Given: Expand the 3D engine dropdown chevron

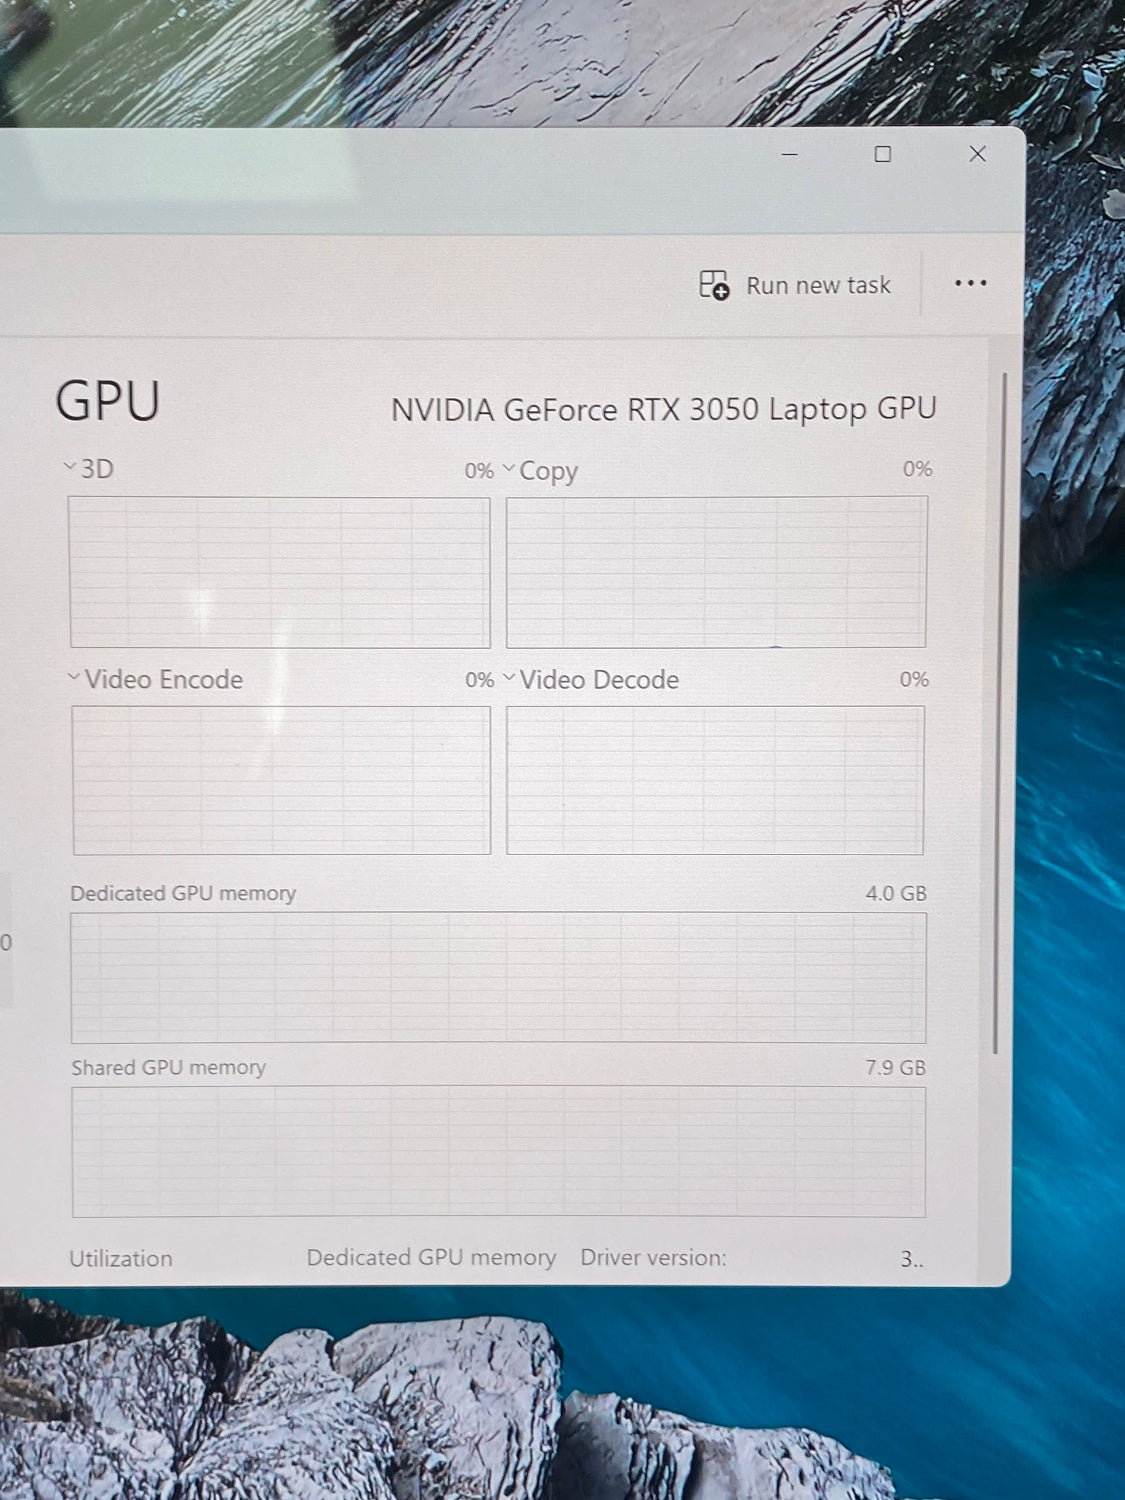Looking at the screenshot, I should click(x=69, y=467).
